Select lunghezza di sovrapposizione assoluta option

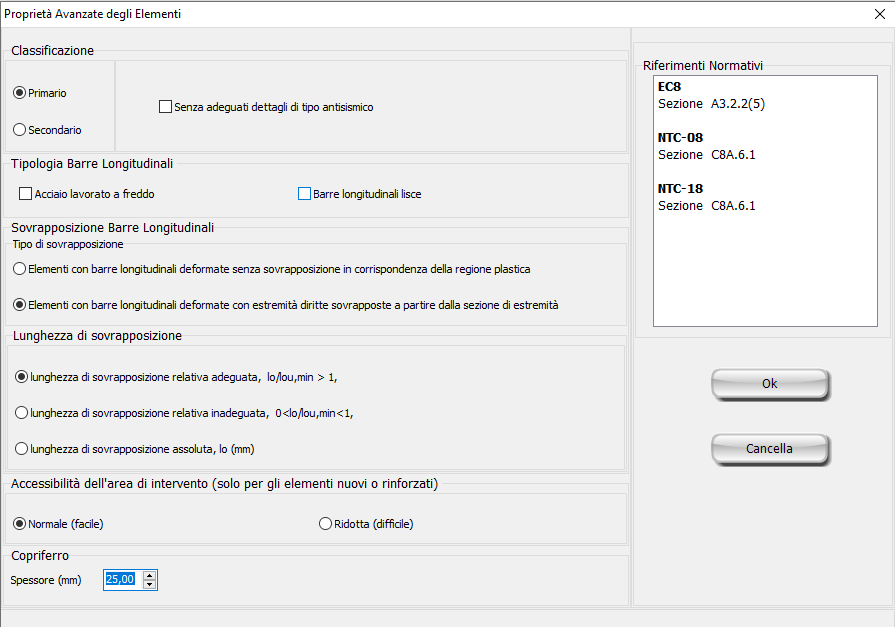tap(22, 449)
